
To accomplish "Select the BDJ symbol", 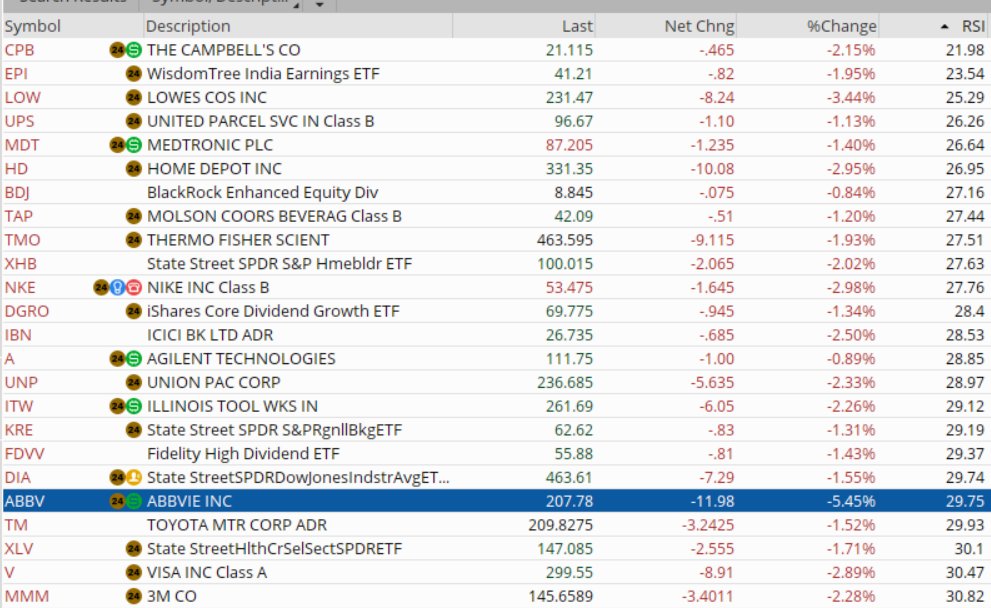I will click(x=17, y=193).
